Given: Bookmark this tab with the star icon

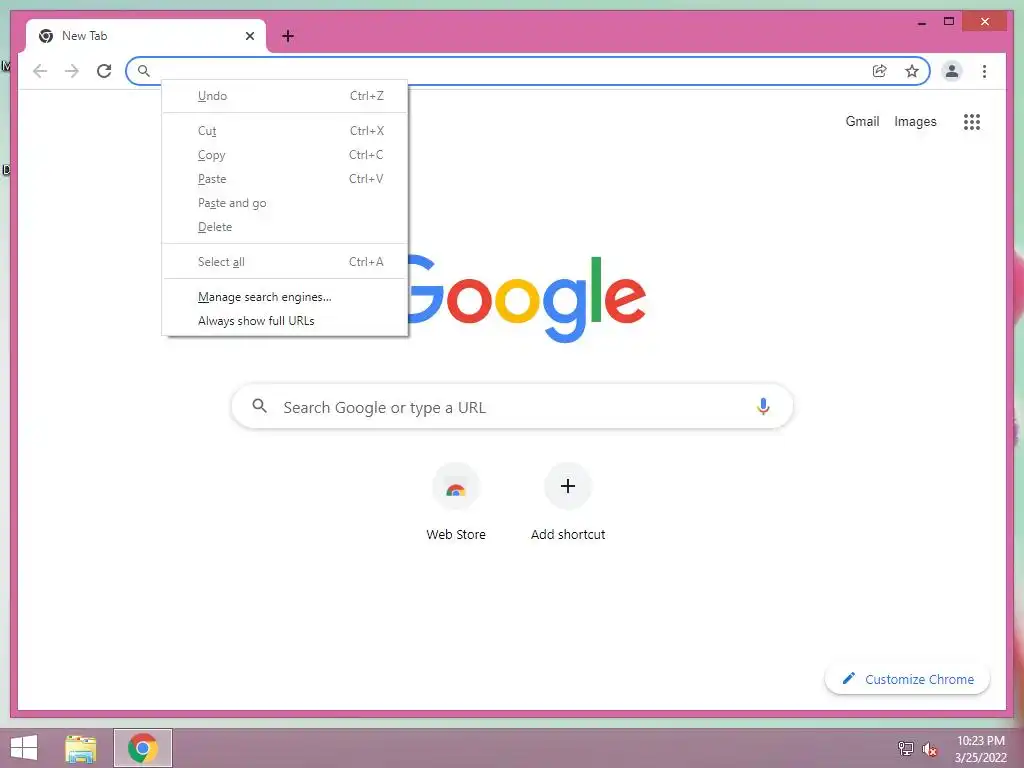Looking at the screenshot, I should pos(912,71).
